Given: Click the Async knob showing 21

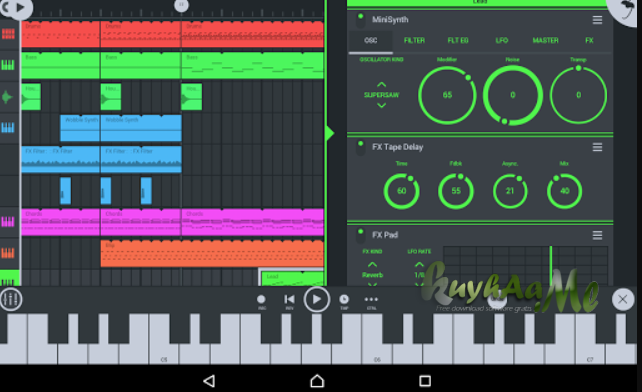Looking at the screenshot, I should 510,191.
